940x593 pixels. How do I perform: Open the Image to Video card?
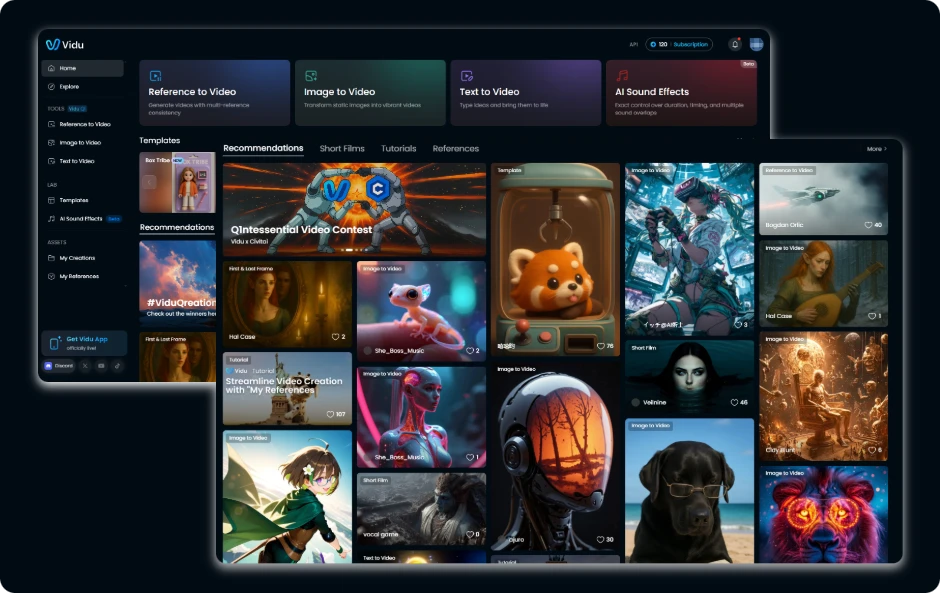click(370, 92)
